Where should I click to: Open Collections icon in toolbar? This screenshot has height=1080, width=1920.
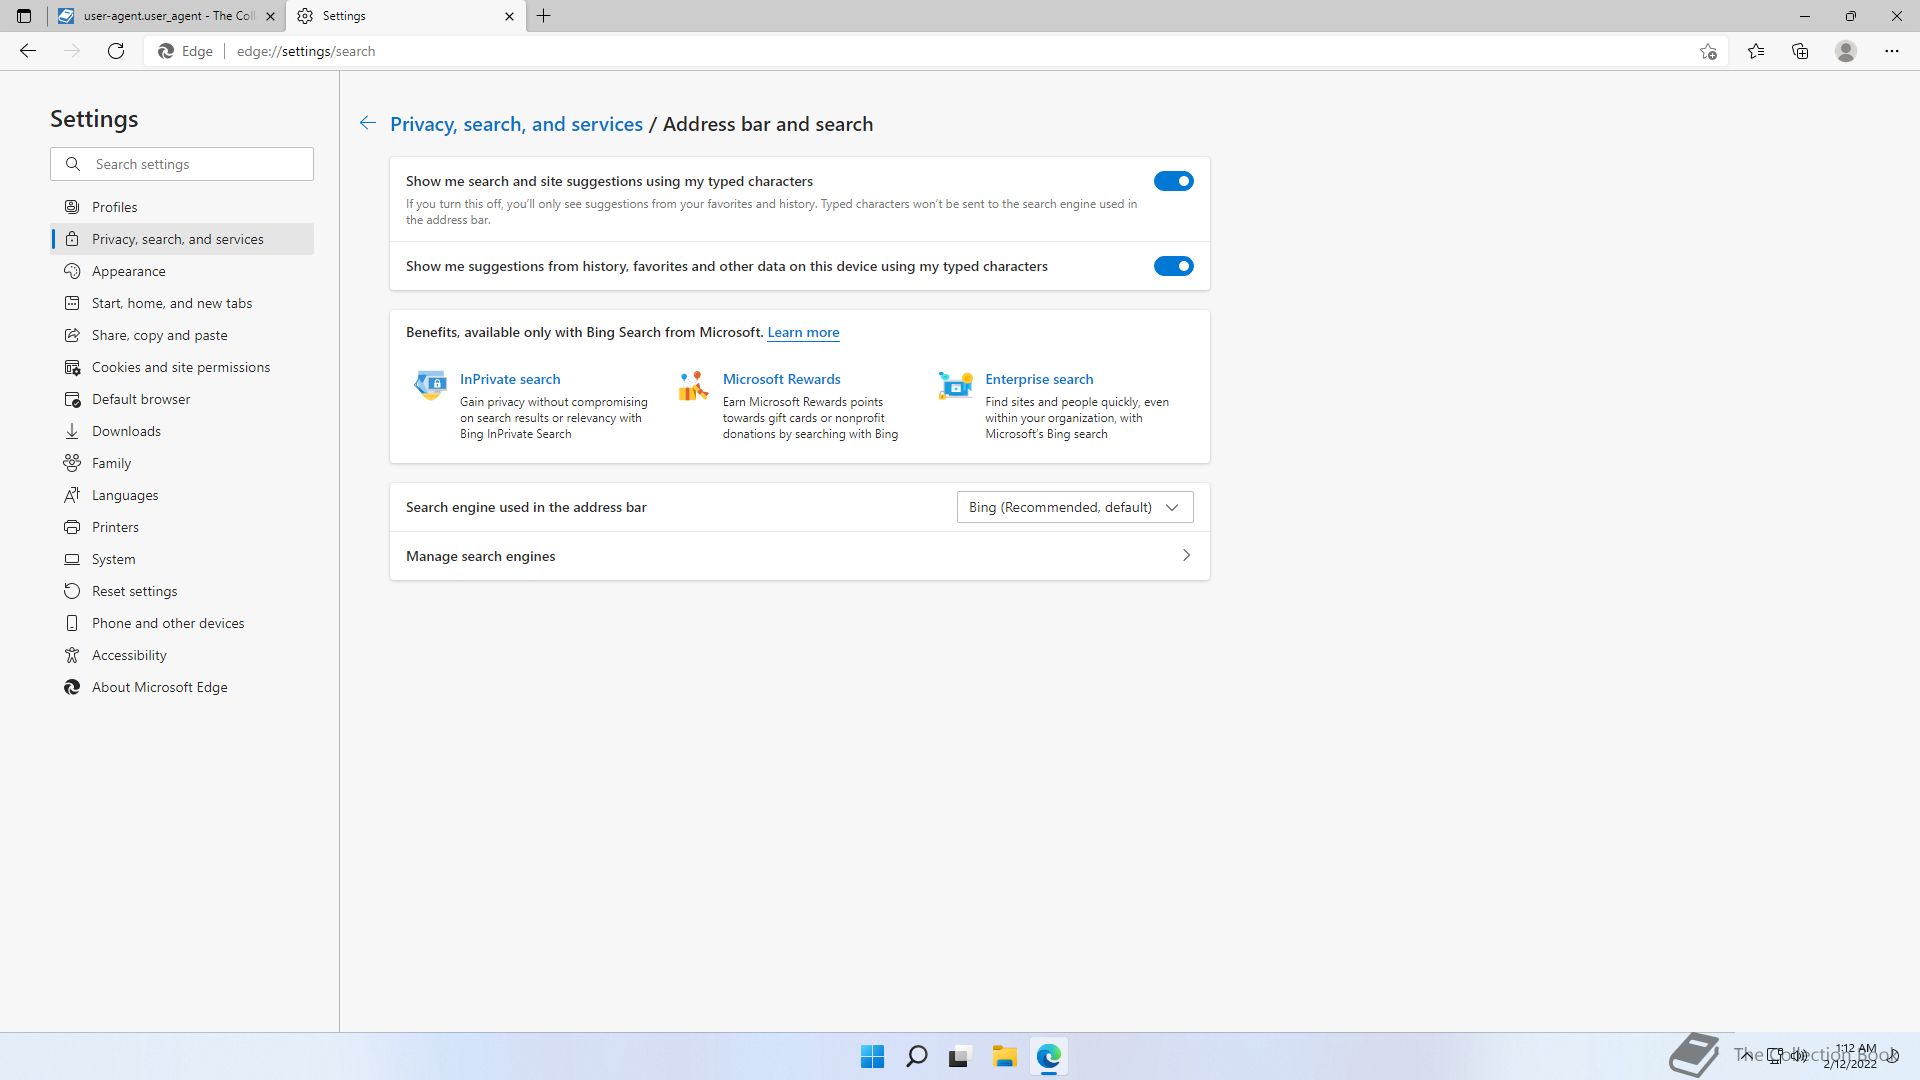click(x=1800, y=51)
